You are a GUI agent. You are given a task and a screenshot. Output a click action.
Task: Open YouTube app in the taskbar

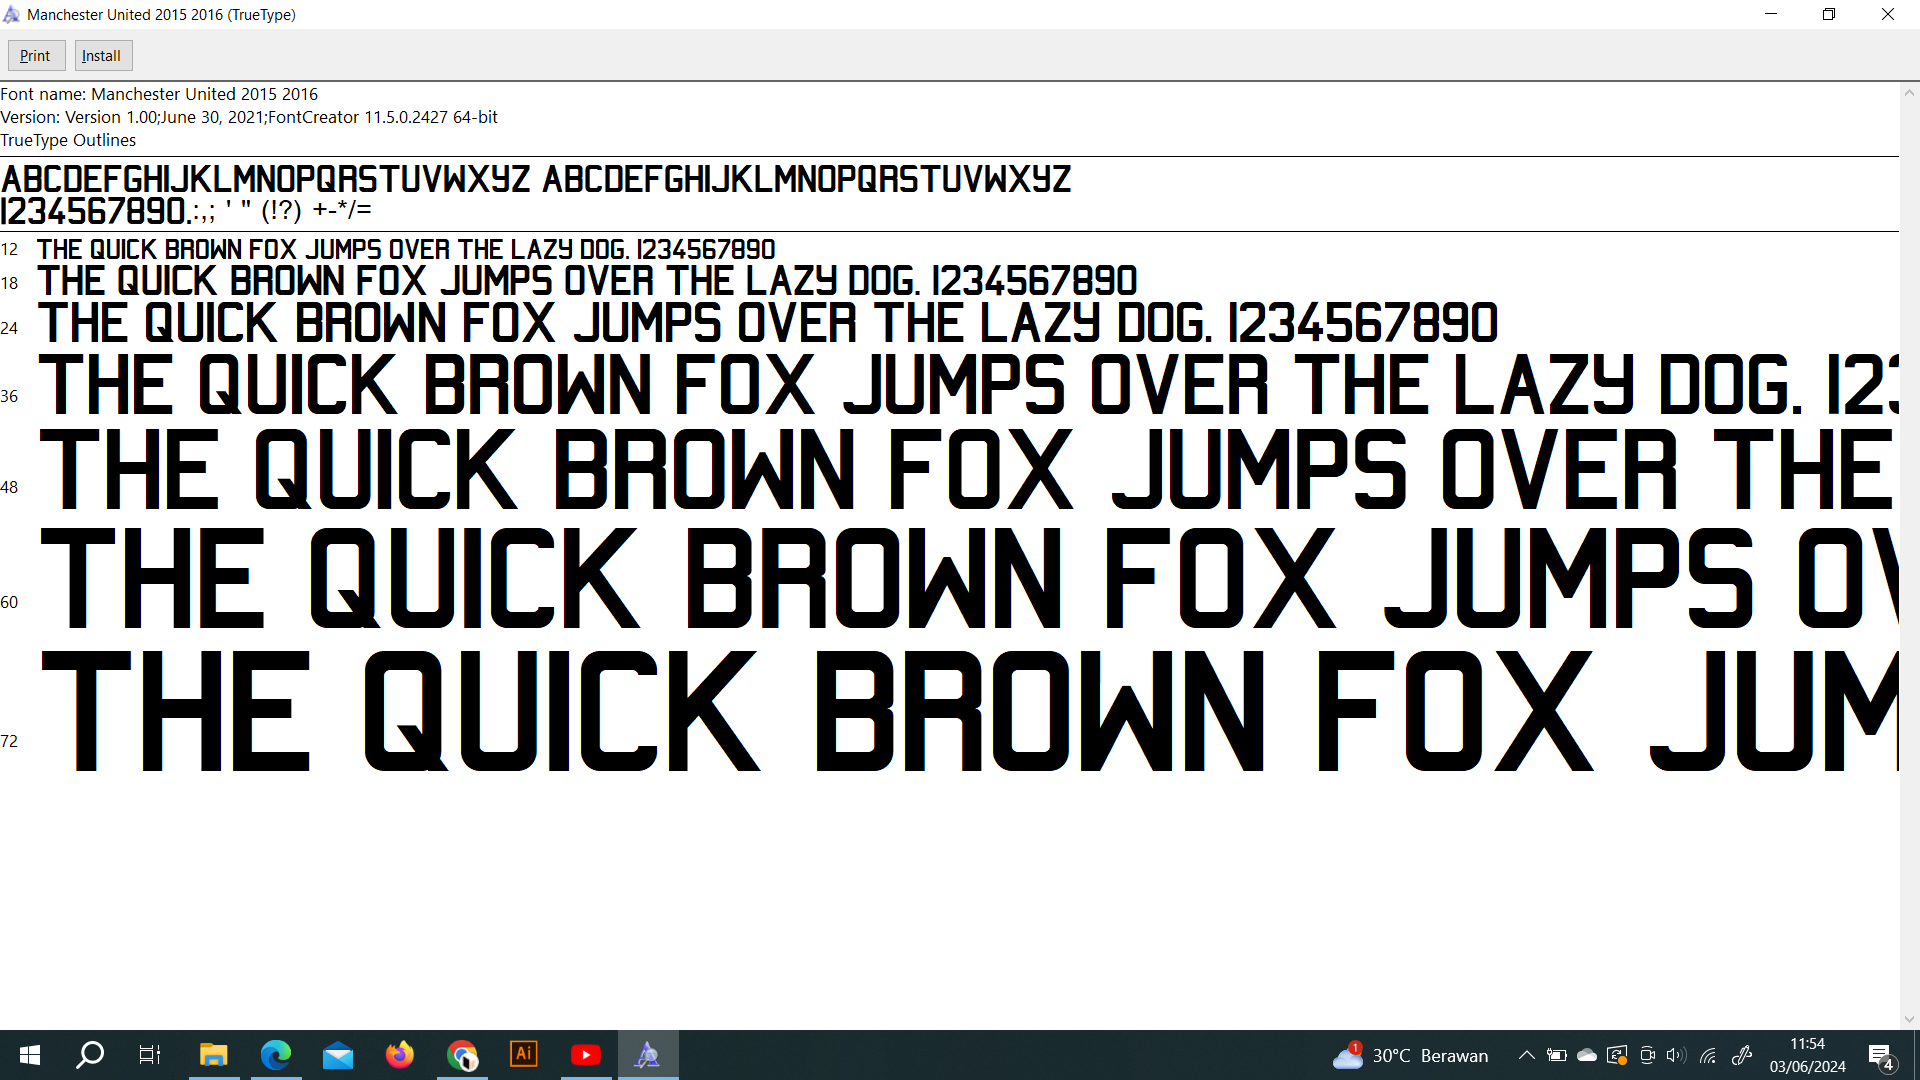click(x=586, y=1055)
